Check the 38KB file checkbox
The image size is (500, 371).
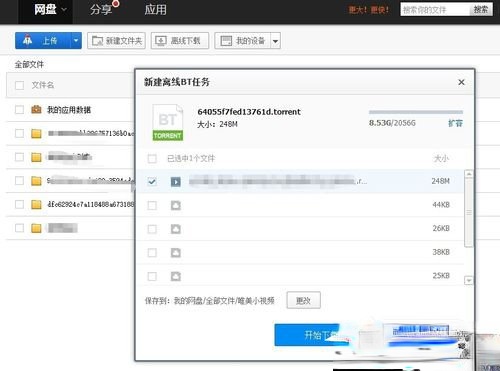point(152,253)
